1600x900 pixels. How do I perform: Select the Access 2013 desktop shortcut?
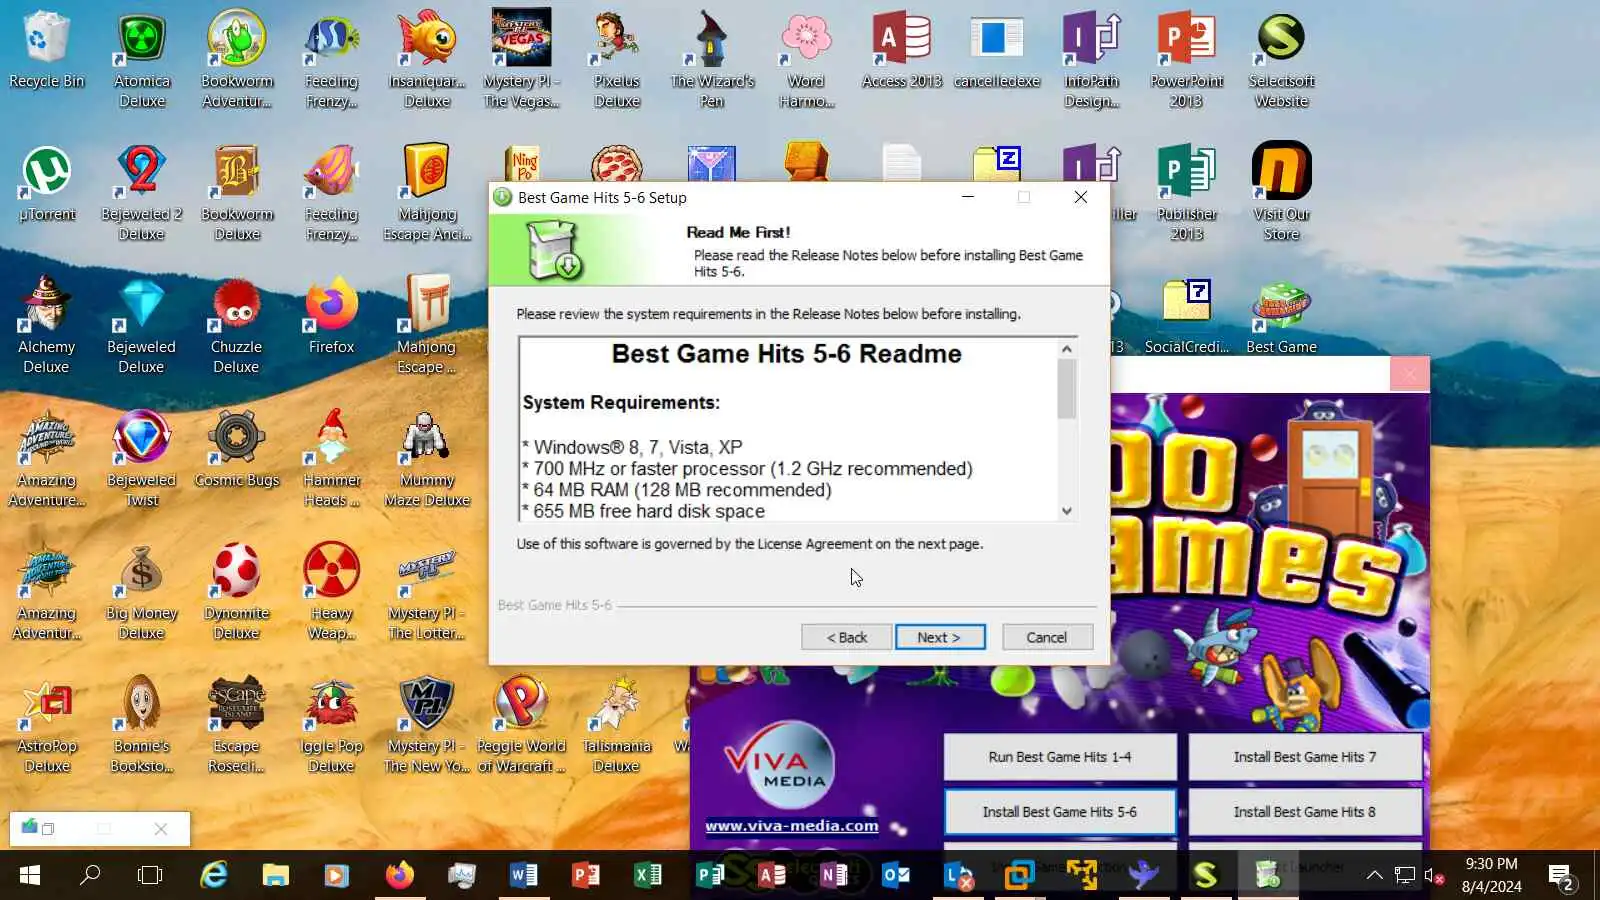click(902, 50)
